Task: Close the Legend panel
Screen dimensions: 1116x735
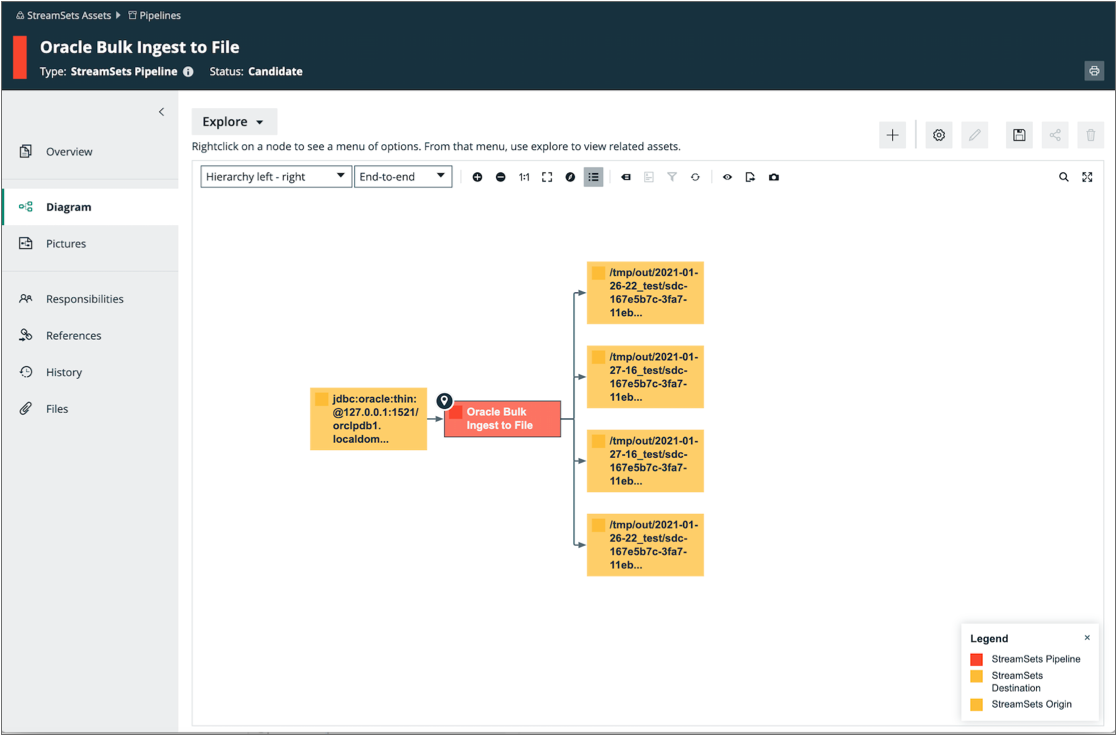Action: [1087, 638]
